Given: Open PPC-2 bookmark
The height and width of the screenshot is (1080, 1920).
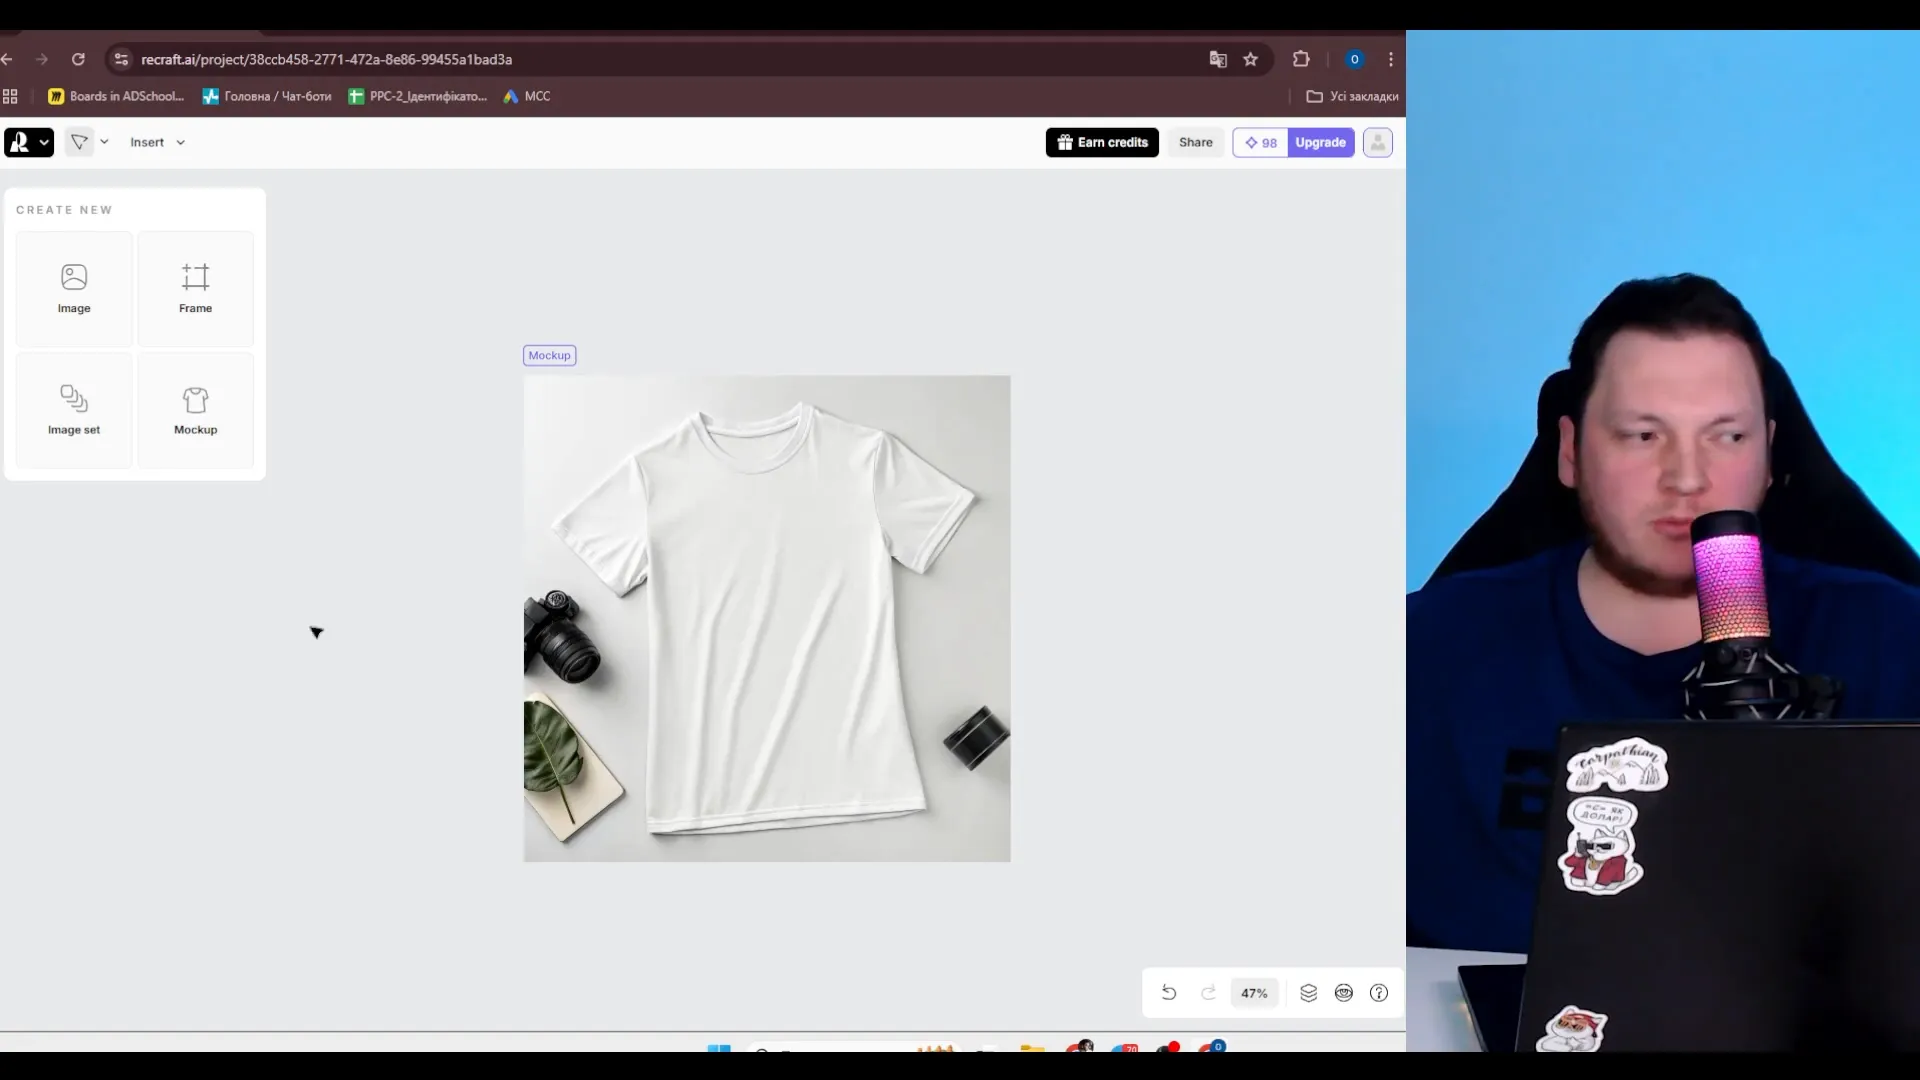Looking at the screenshot, I should (417, 96).
